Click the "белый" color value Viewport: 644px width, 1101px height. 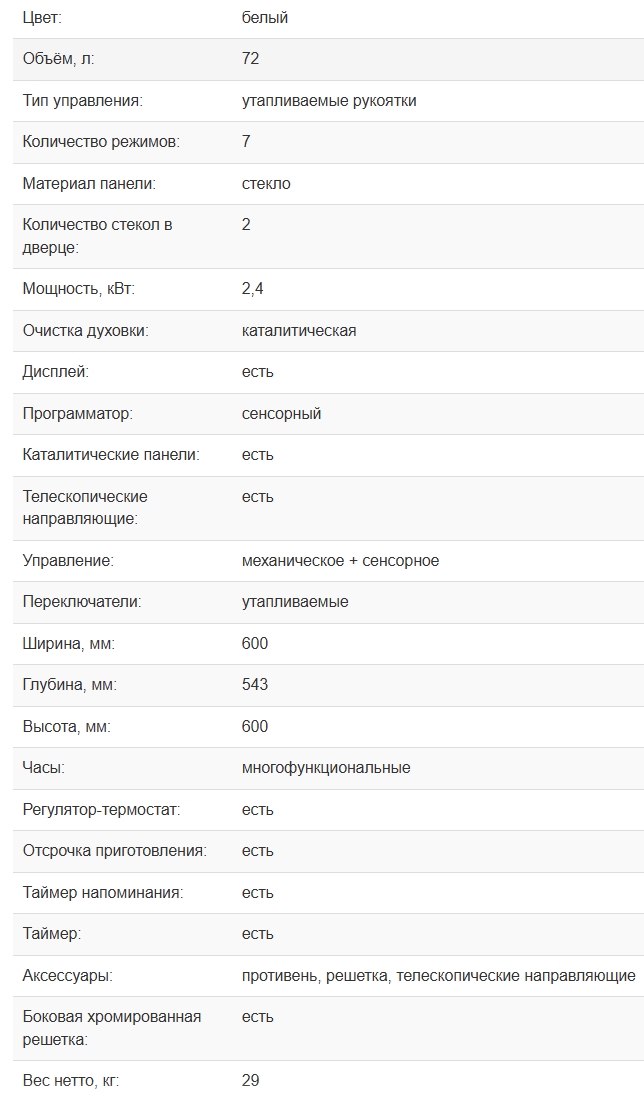click(265, 18)
